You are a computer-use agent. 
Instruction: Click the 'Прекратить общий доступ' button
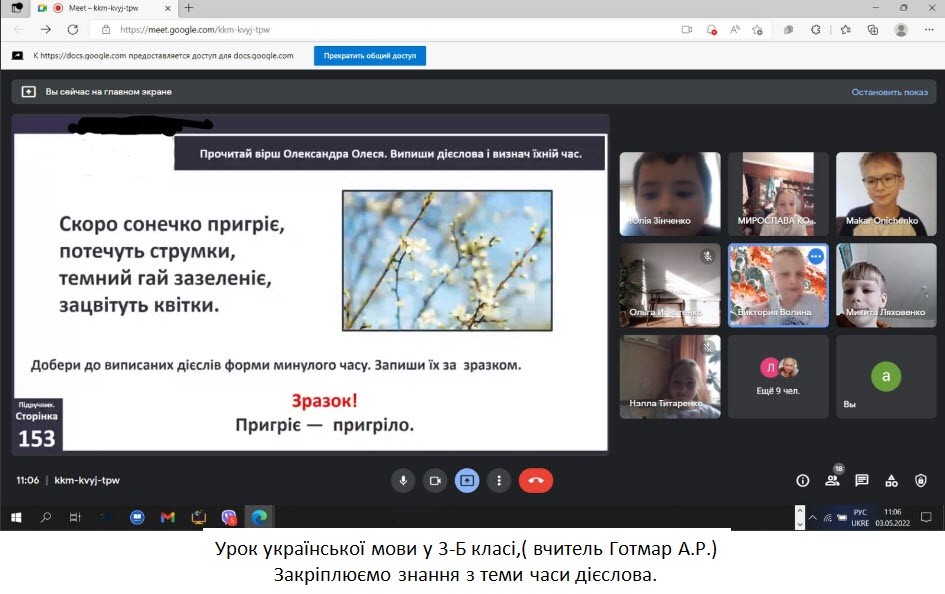point(370,56)
